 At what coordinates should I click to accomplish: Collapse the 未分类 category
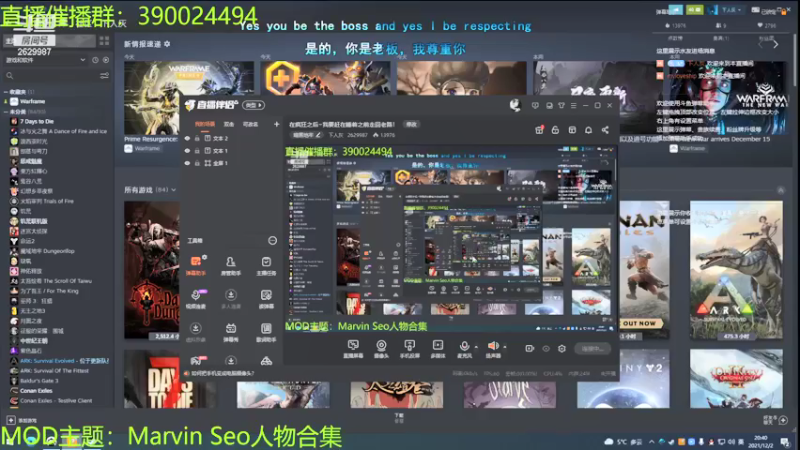[x=6, y=111]
